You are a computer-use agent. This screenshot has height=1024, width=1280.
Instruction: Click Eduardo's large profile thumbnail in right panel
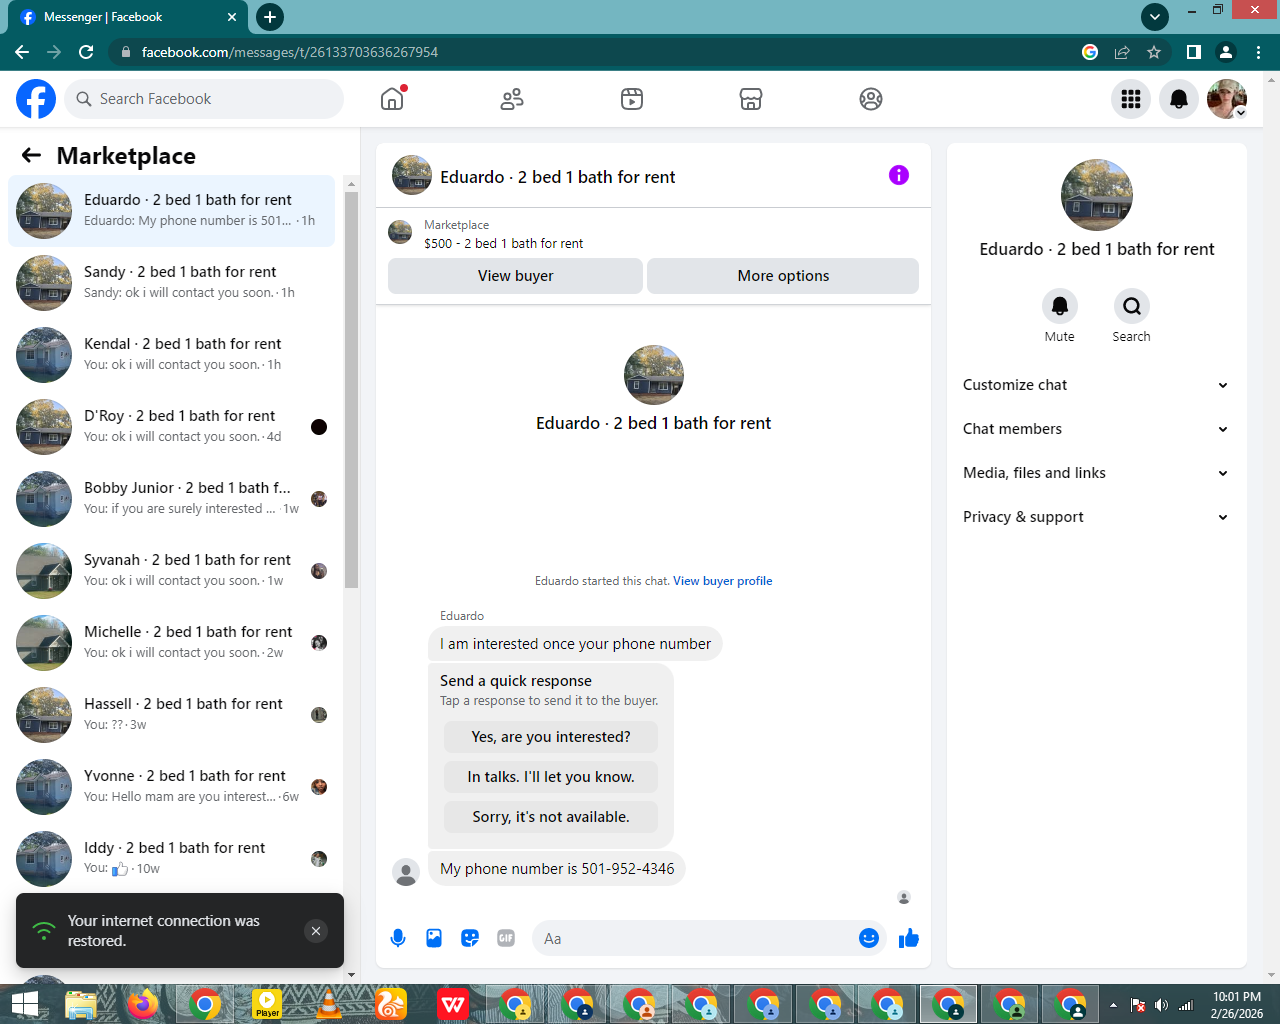[x=1097, y=195]
